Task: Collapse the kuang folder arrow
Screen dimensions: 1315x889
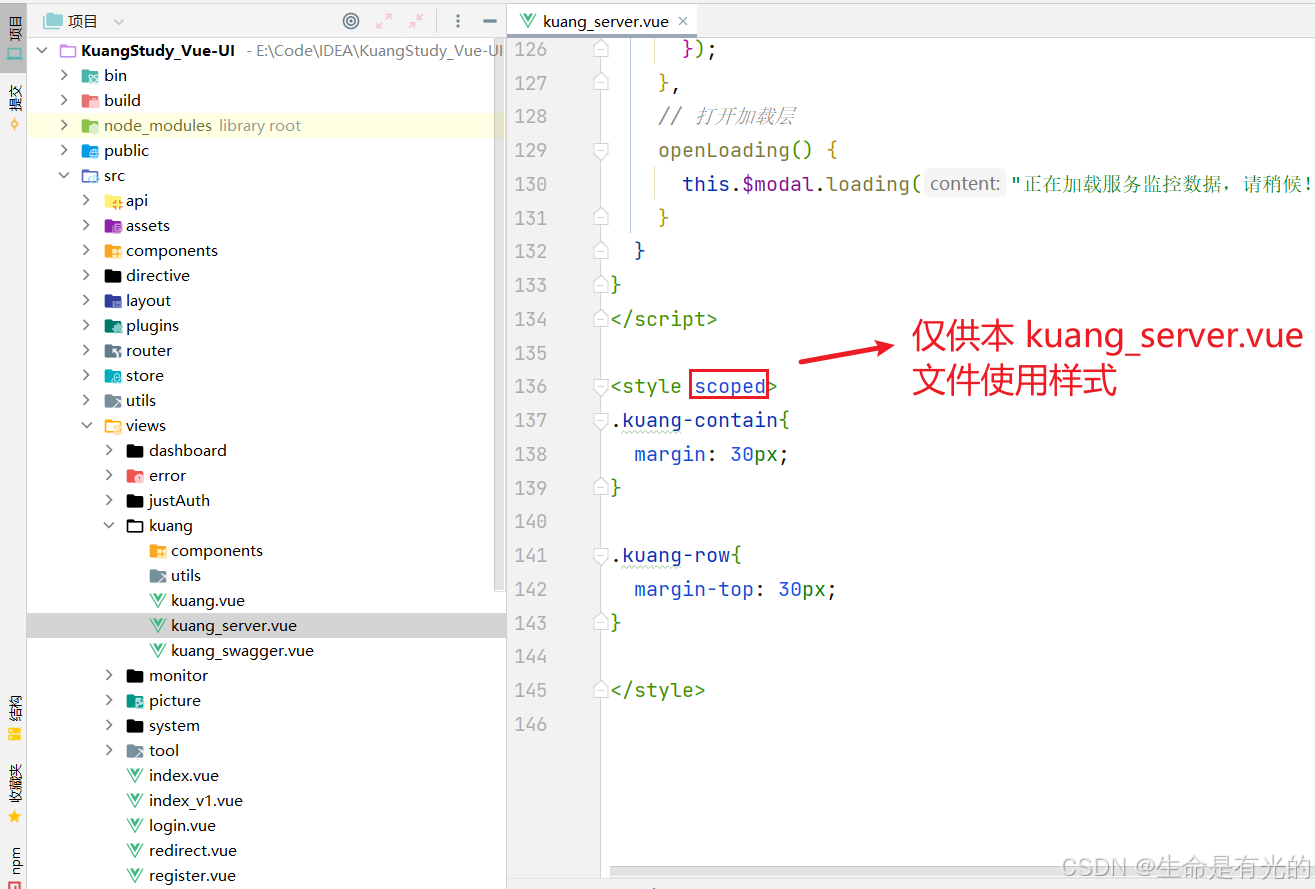Action: 109,525
